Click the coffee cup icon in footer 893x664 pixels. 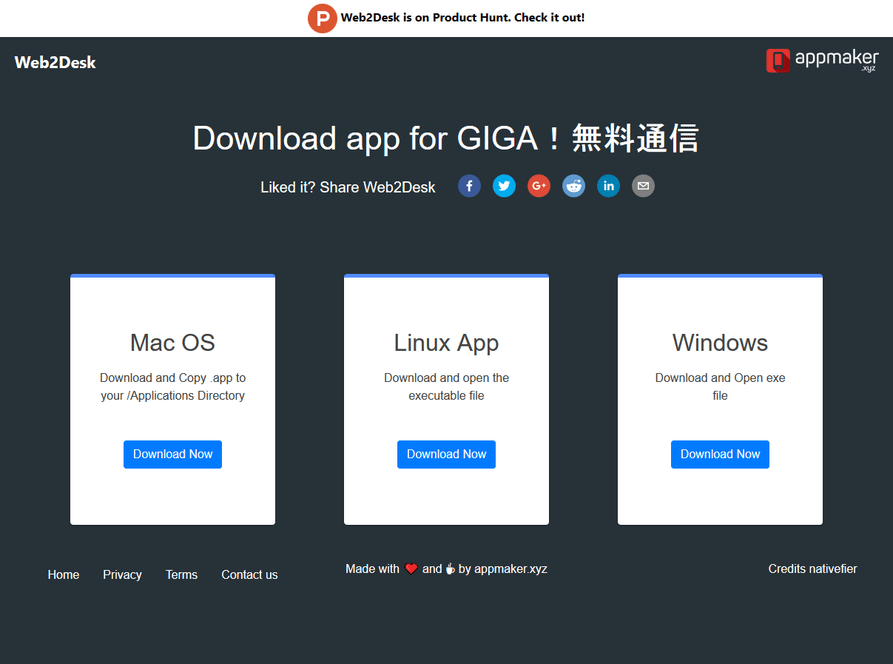[450, 569]
